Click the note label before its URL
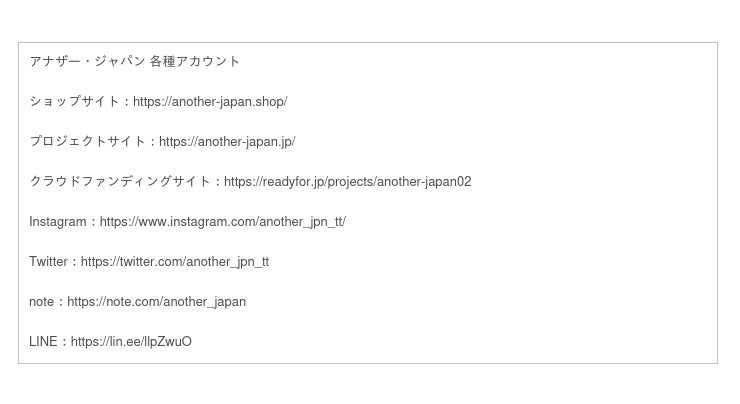Image resolution: width=740 pixels, height=404 pixels. [41, 302]
